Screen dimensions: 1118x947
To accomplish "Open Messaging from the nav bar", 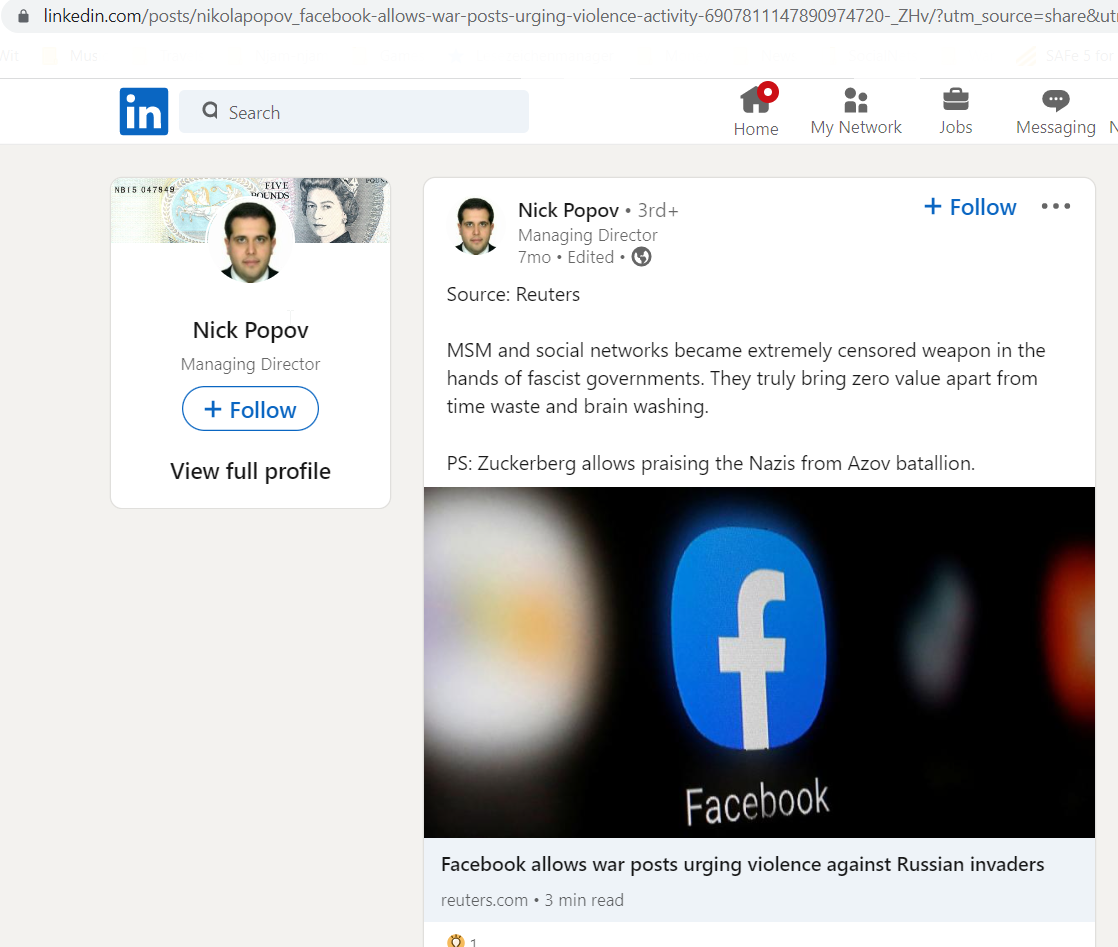I will click(x=1055, y=111).
